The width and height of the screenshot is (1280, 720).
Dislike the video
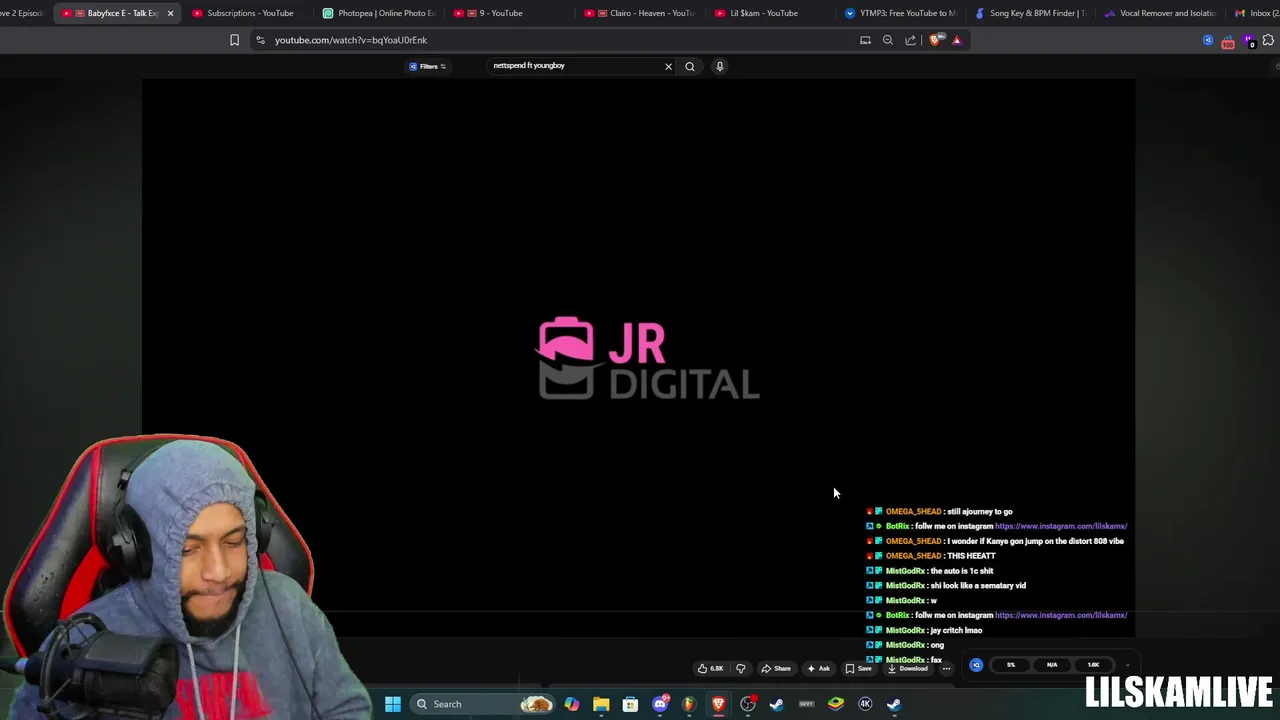click(x=741, y=668)
